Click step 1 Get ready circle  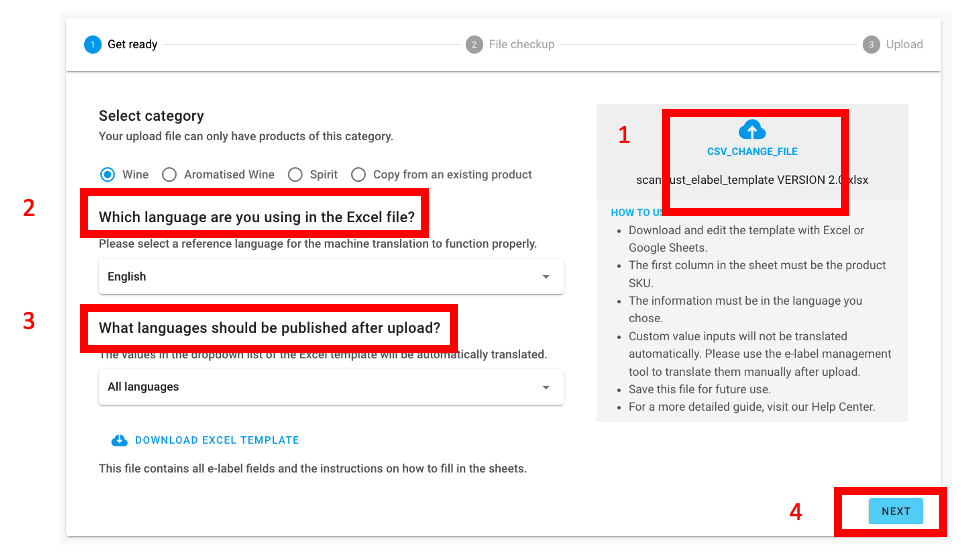(x=93, y=44)
